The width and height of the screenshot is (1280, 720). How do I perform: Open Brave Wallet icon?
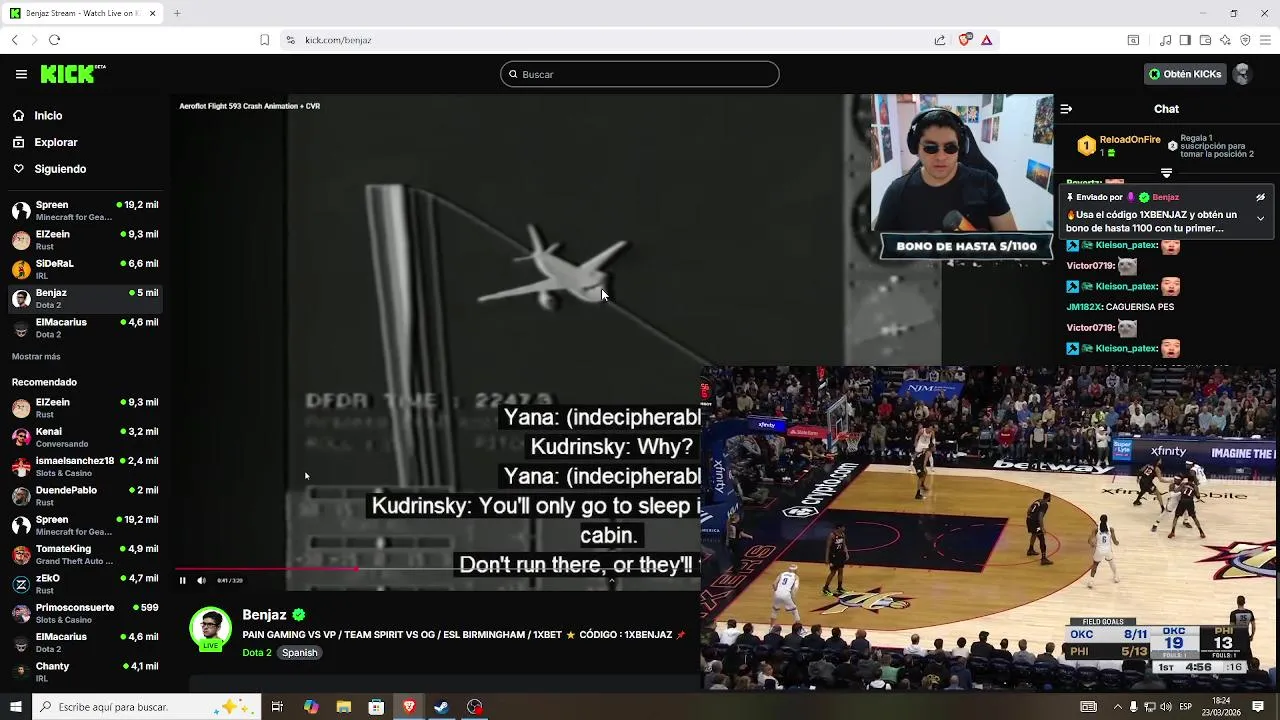tap(1205, 40)
